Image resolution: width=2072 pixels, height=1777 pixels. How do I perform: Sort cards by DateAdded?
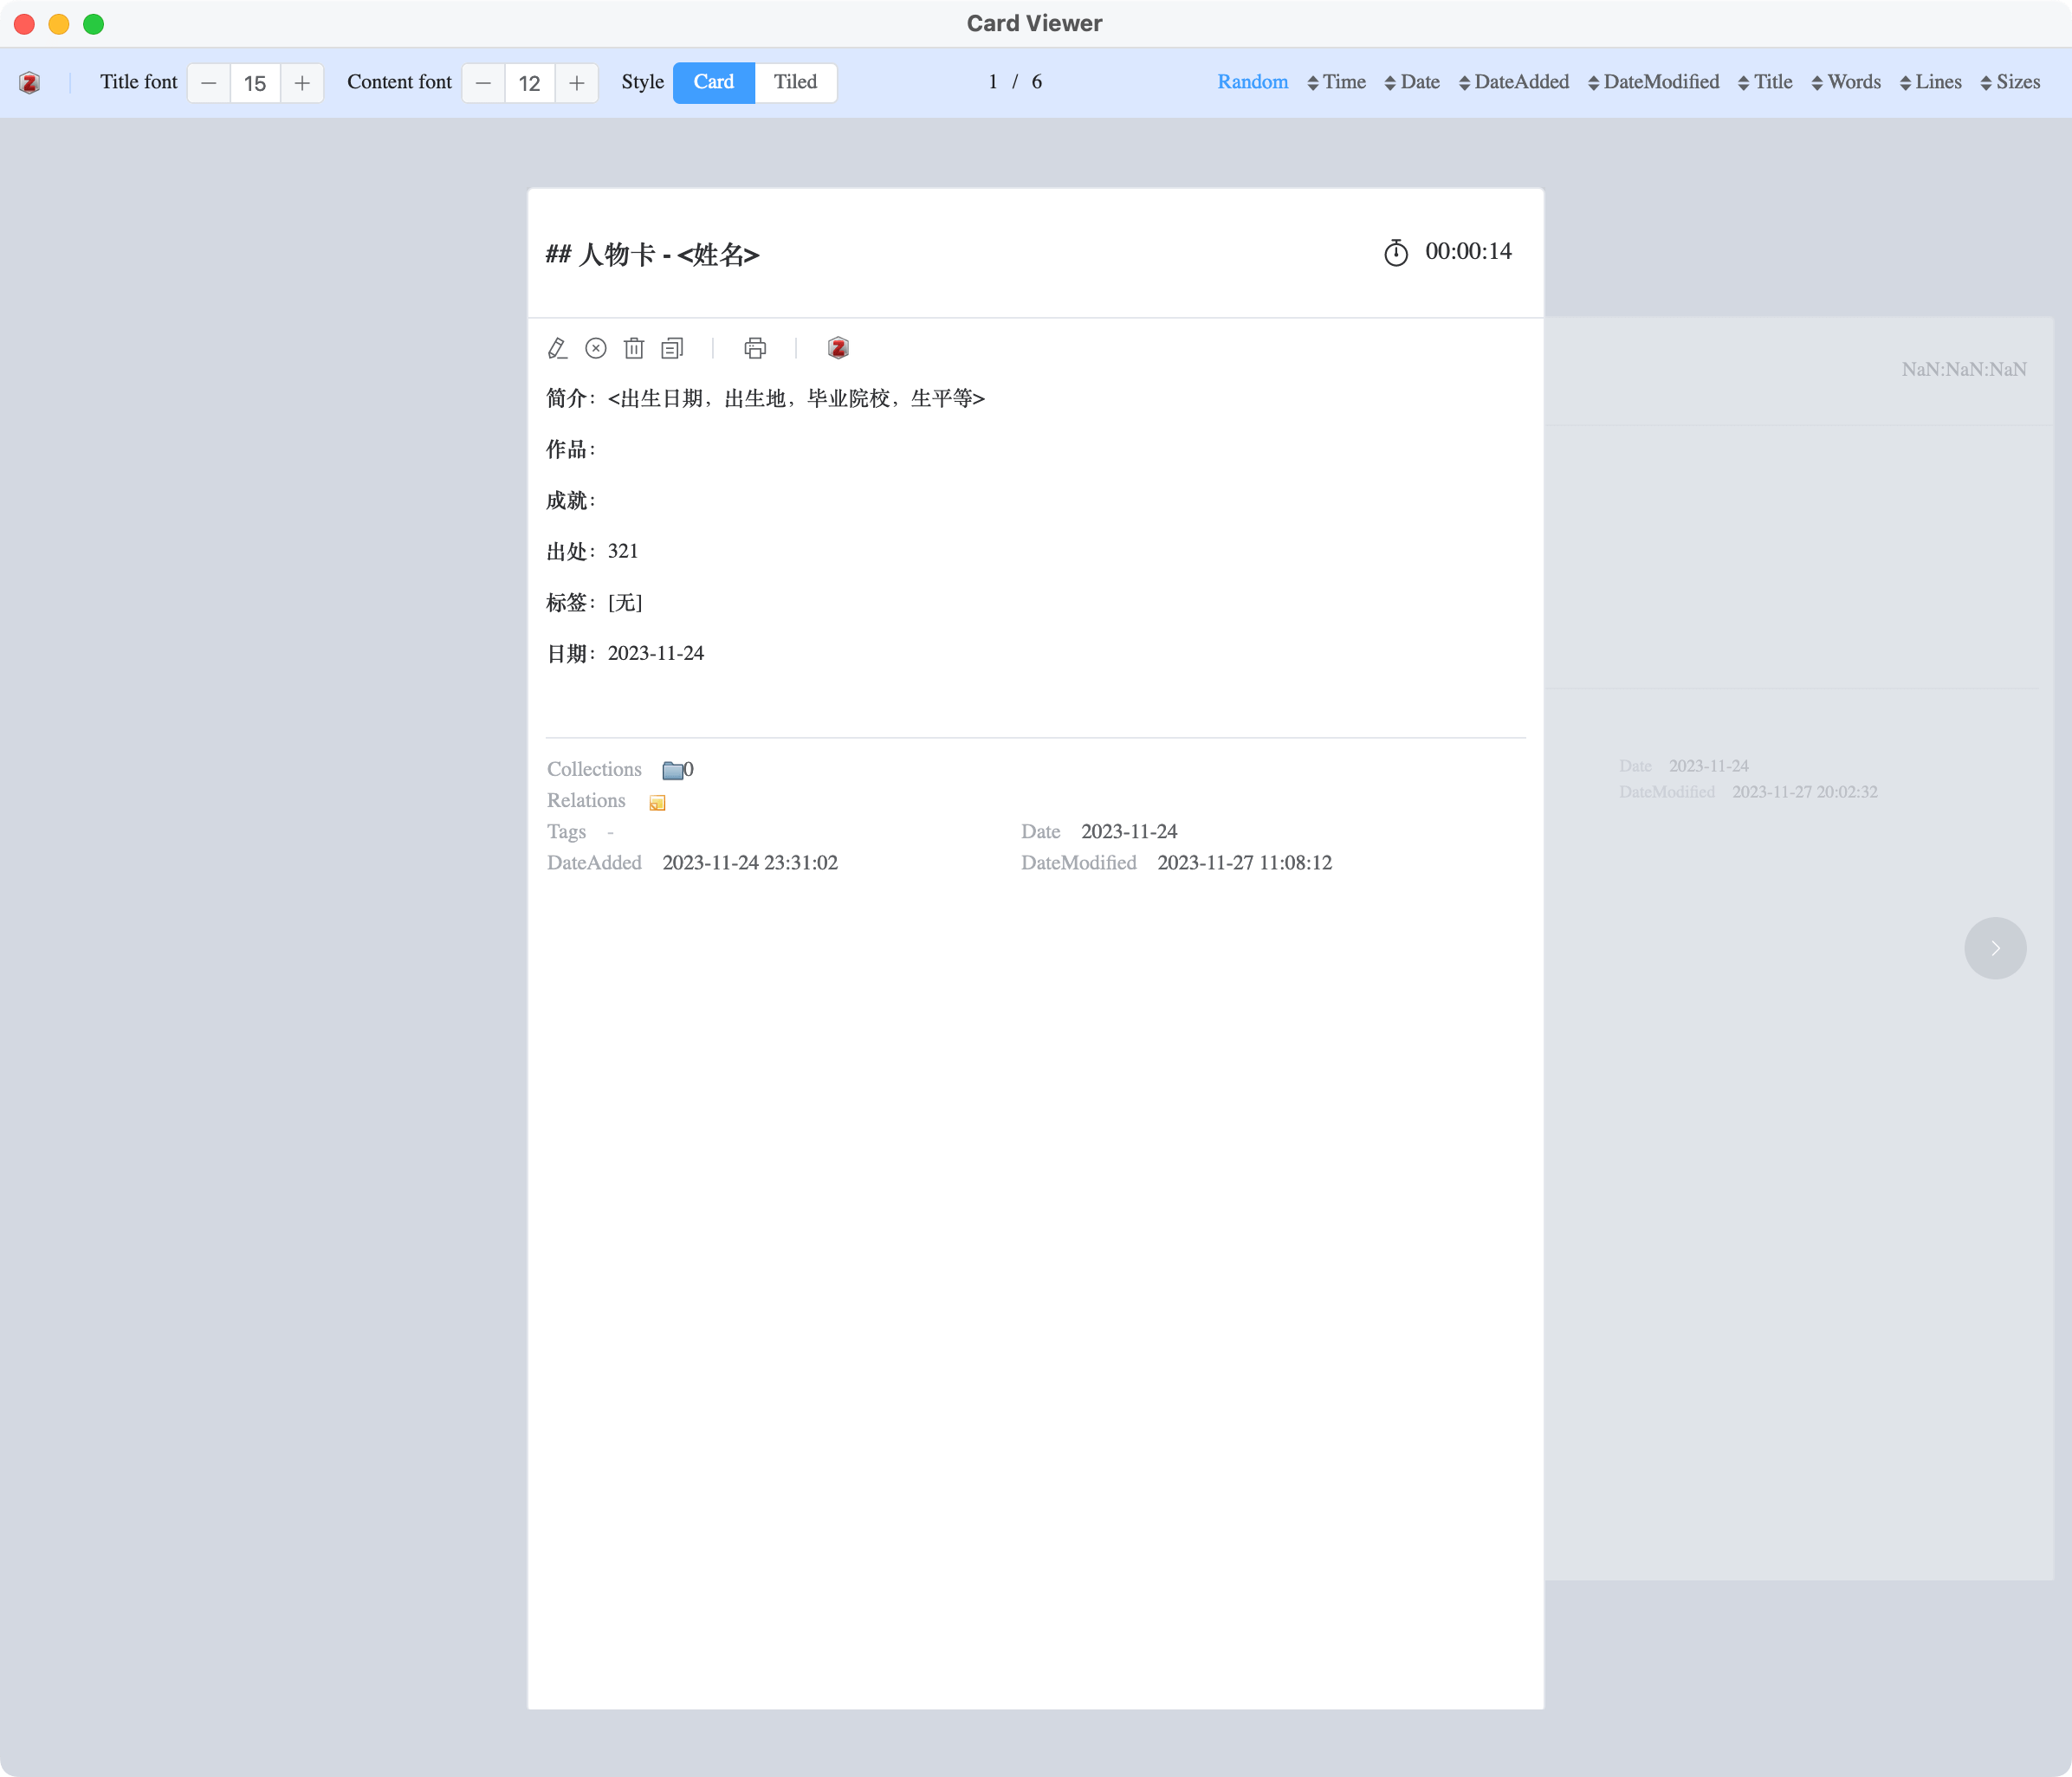click(1514, 82)
